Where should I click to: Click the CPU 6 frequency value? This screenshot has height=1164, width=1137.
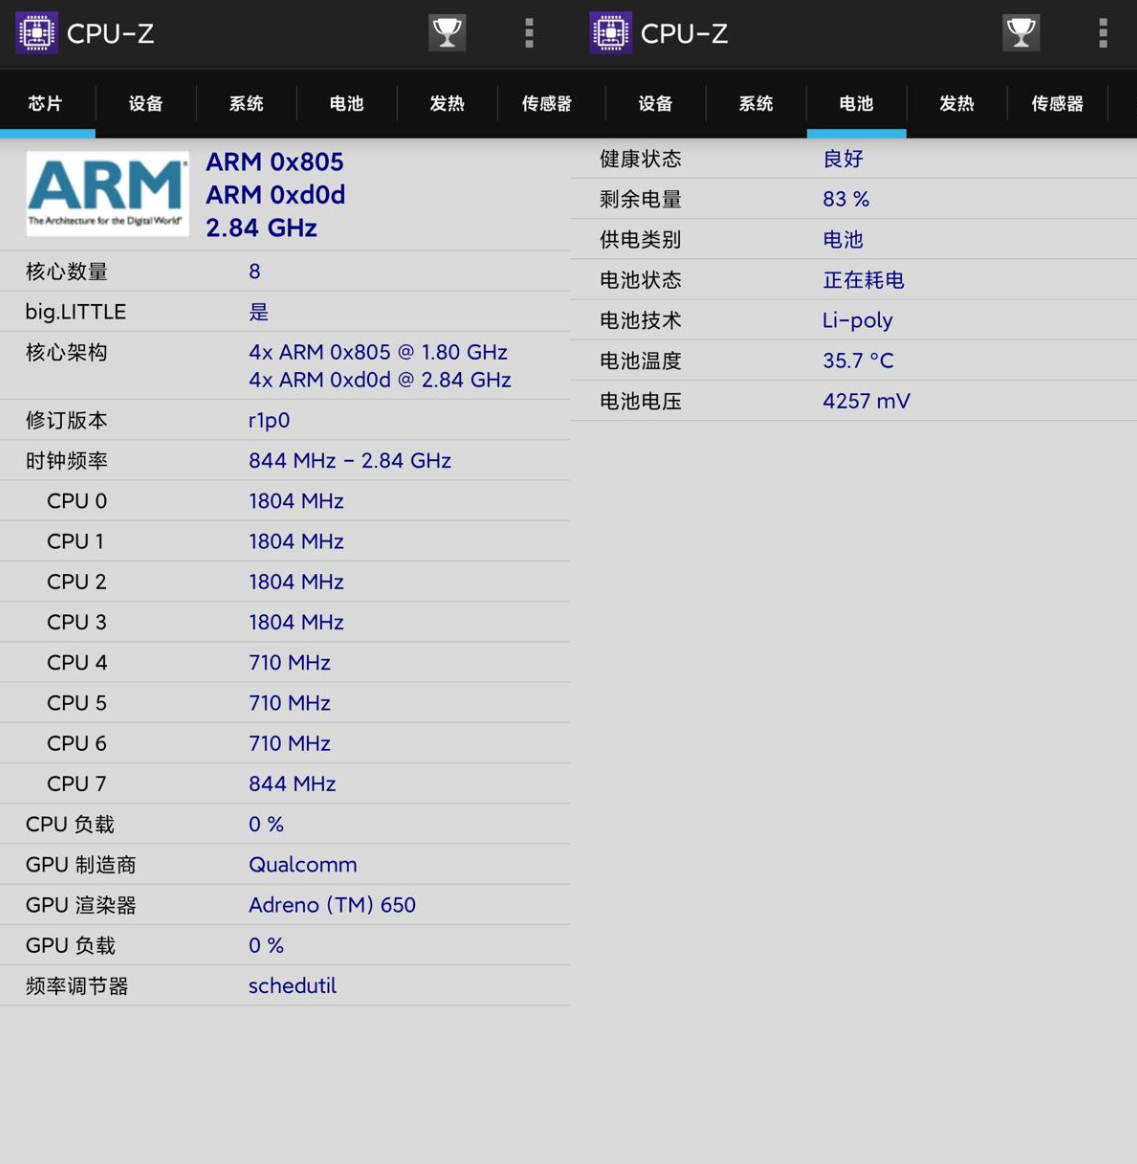(289, 744)
